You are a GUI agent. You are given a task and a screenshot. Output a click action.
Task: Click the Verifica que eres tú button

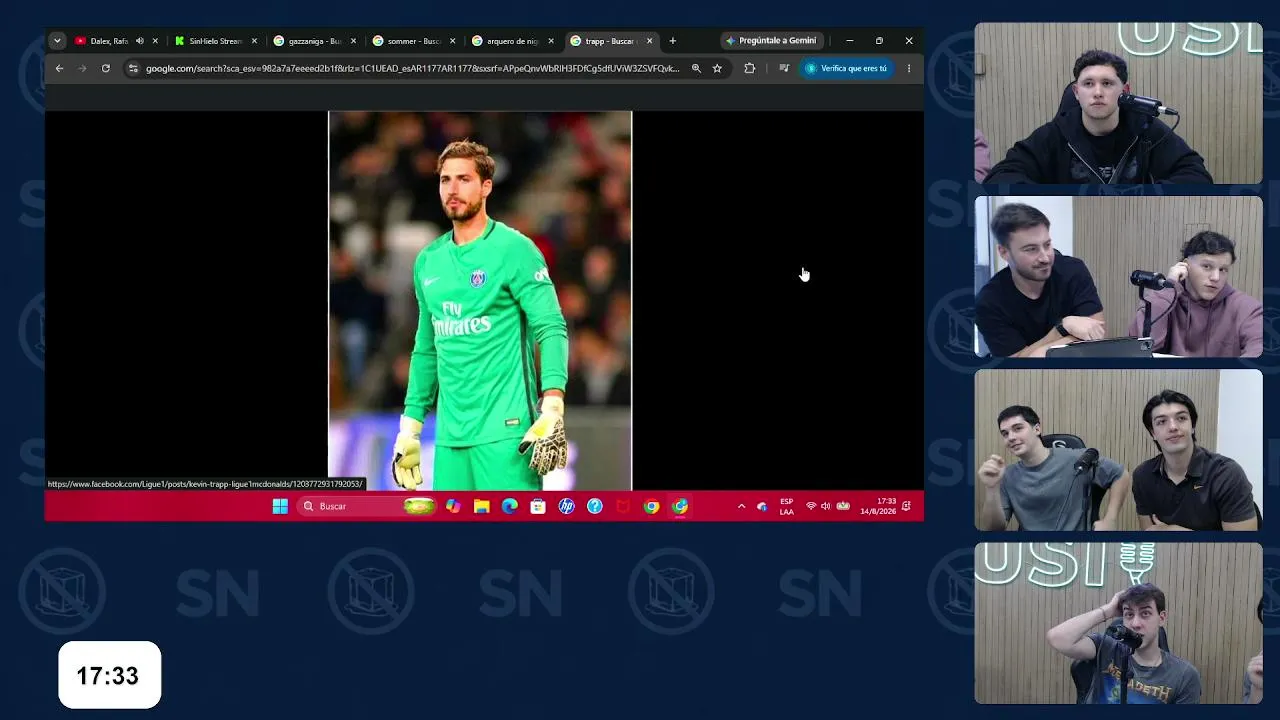[846, 68]
